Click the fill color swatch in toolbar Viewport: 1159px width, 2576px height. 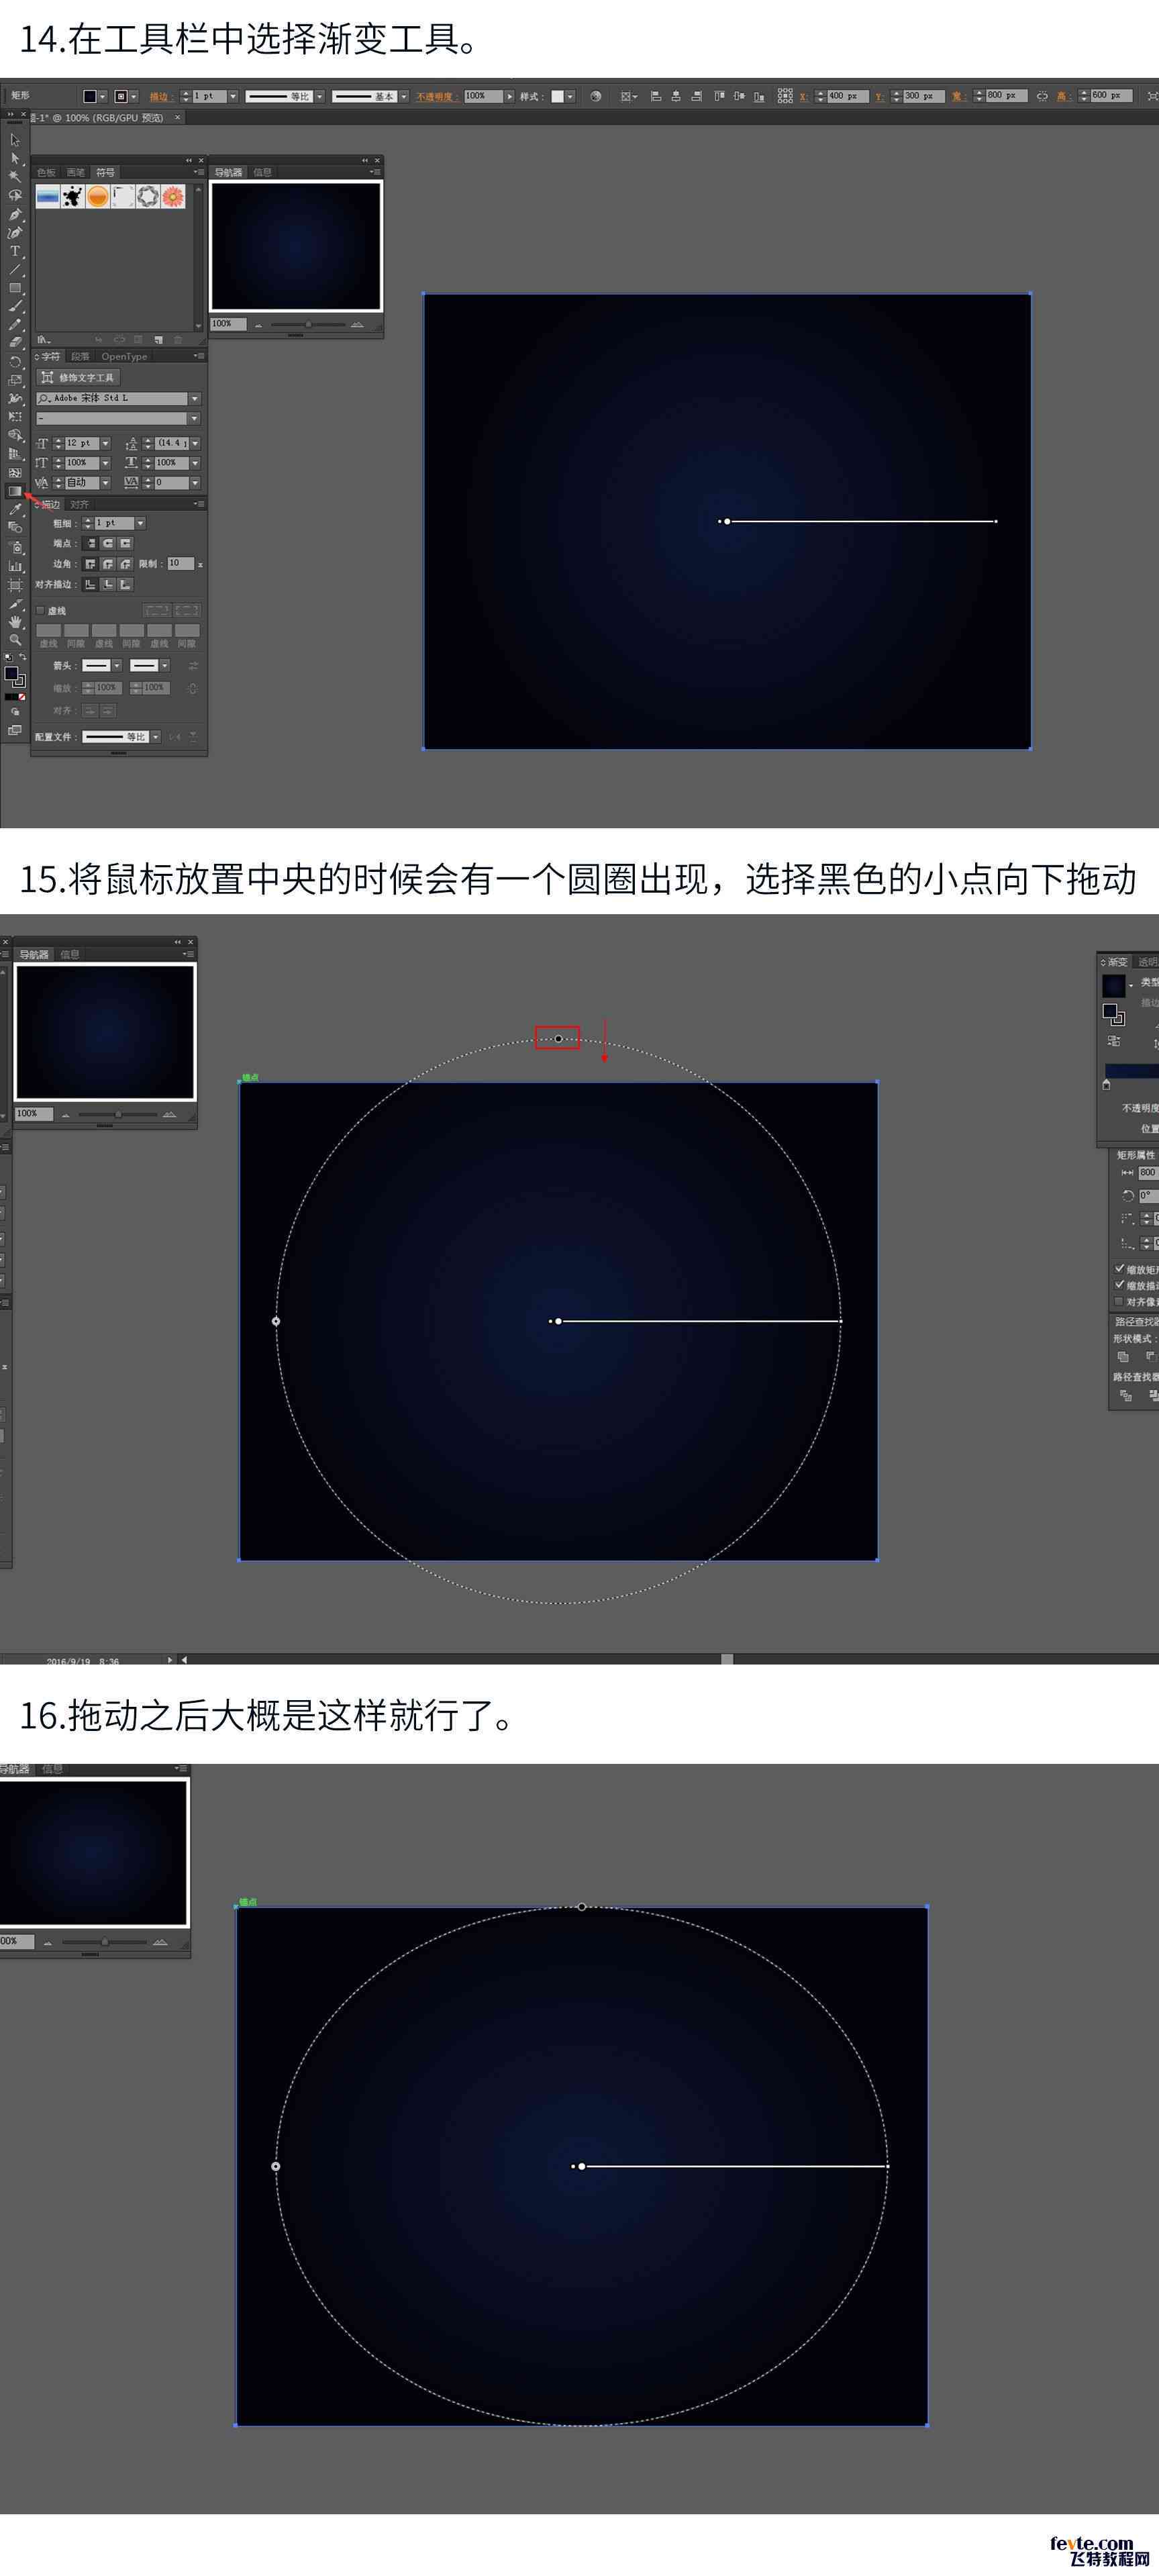coord(11,673)
